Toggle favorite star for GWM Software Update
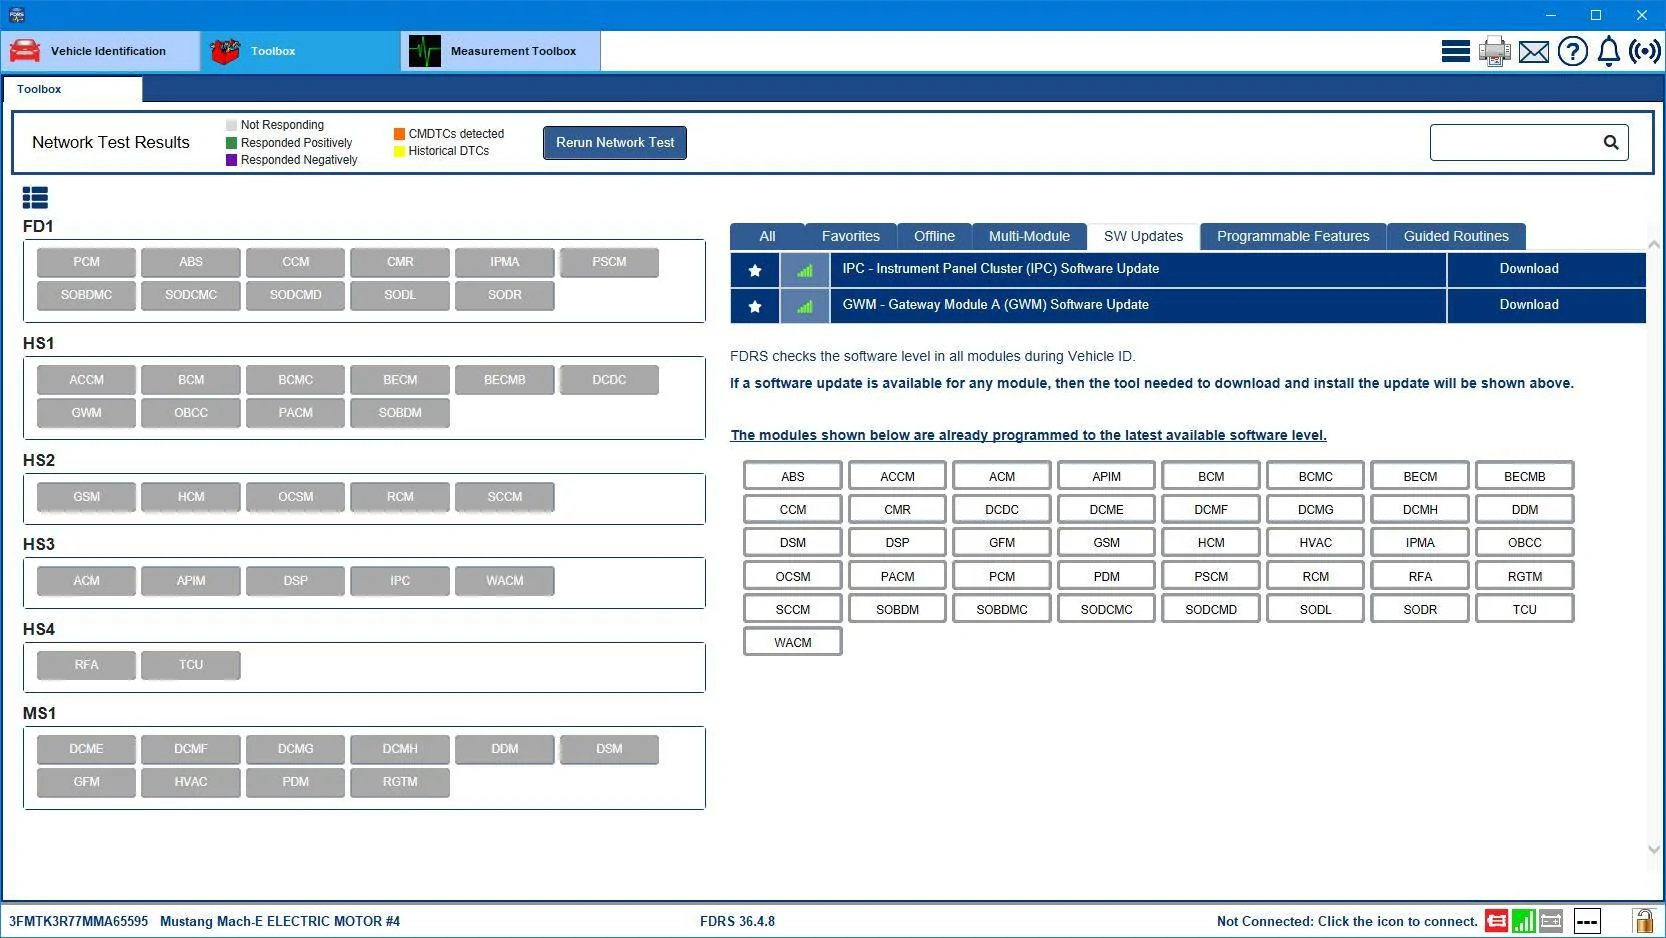 [755, 306]
